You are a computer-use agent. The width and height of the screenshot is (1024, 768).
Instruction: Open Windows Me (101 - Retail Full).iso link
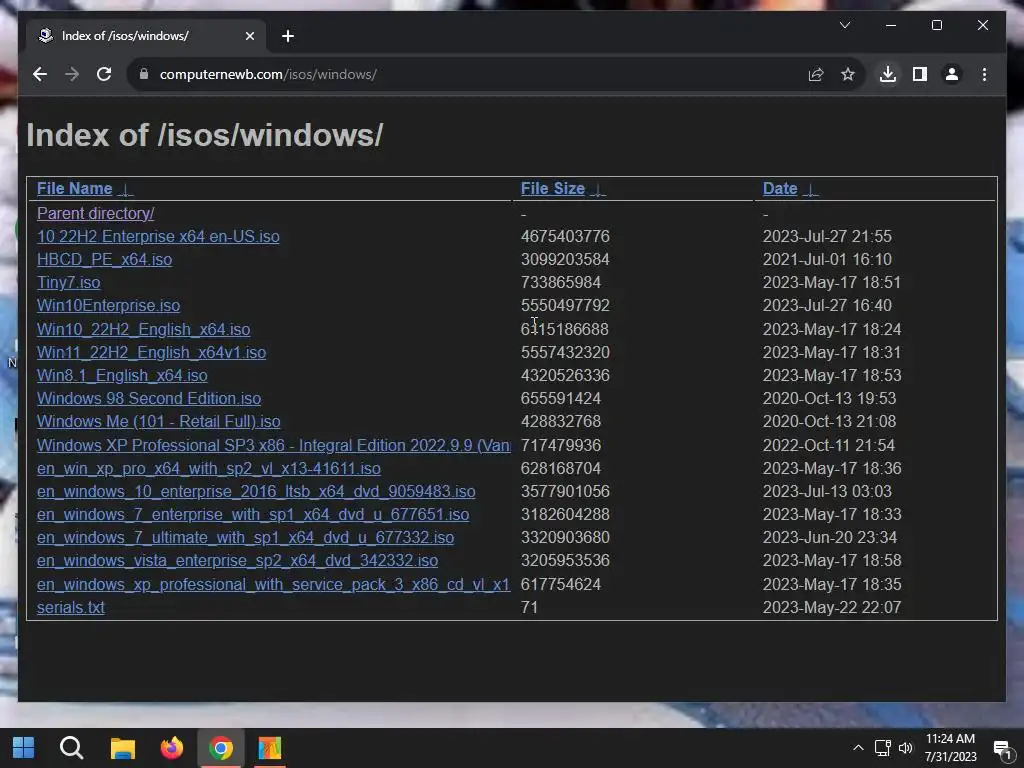click(159, 421)
